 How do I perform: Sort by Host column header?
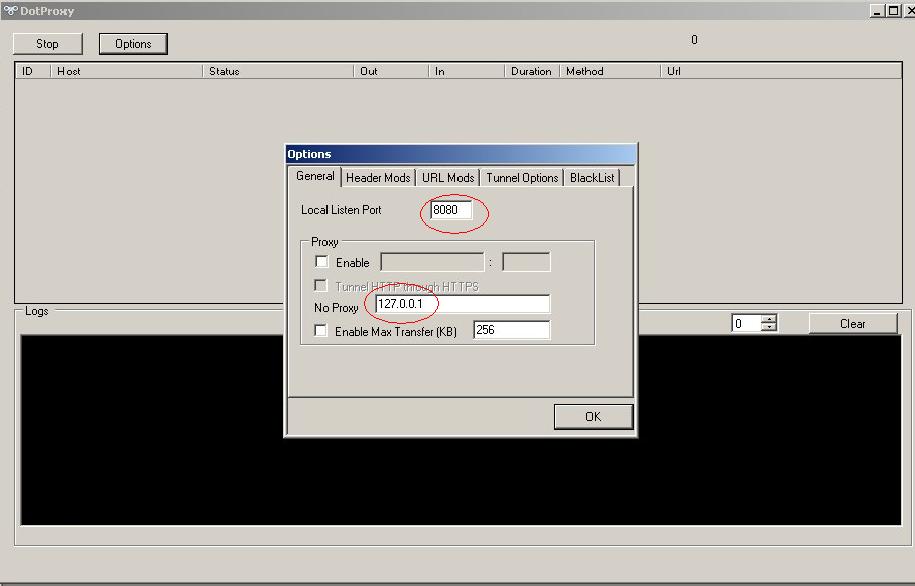click(126, 71)
